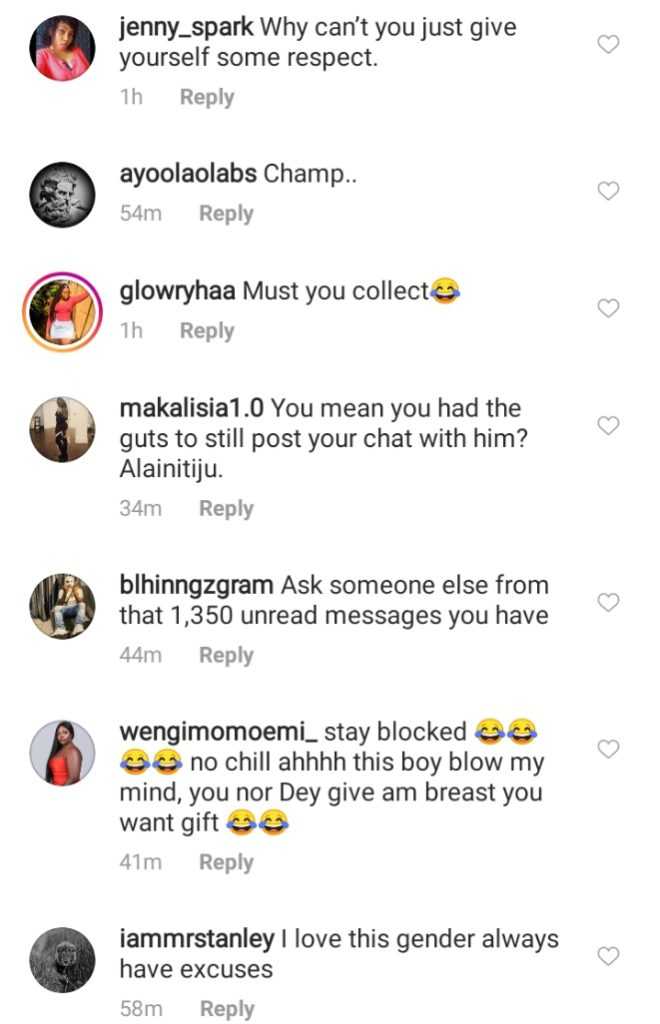Reply to ayoolaolabs' comment

pyautogui.click(x=226, y=214)
